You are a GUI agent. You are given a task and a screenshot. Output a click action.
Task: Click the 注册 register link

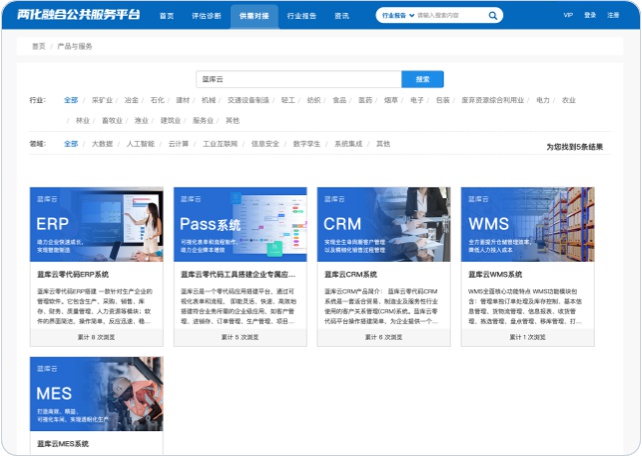click(613, 15)
